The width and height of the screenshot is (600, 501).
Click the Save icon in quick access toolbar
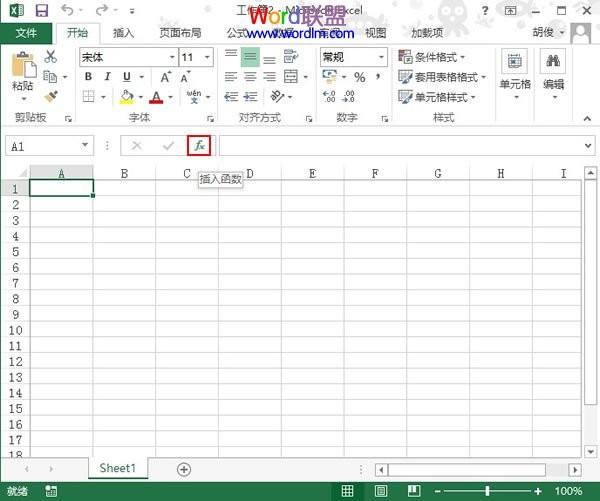pyautogui.click(x=42, y=10)
